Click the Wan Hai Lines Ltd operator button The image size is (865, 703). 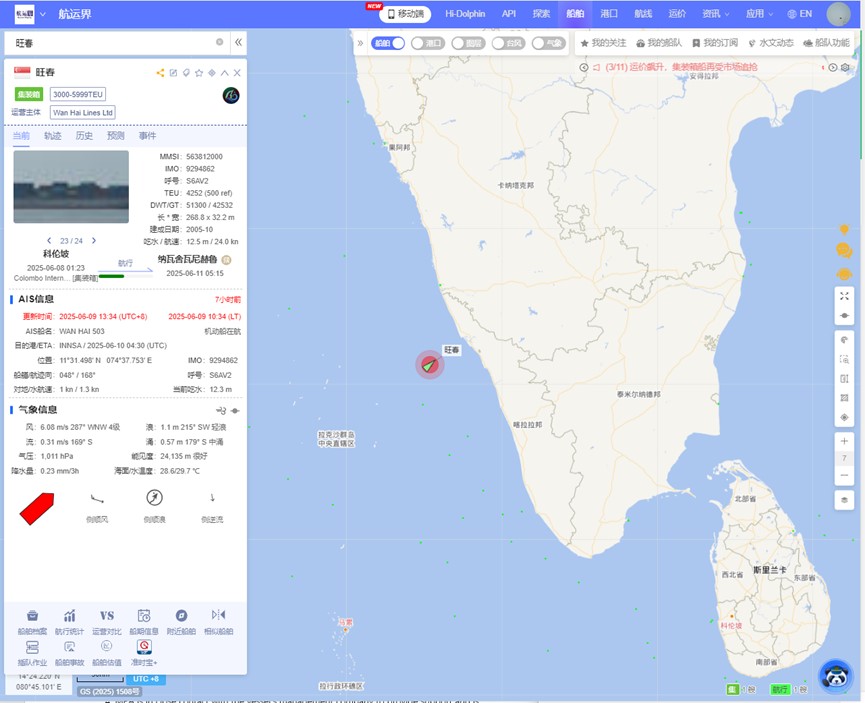pyautogui.click(x=83, y=113)
